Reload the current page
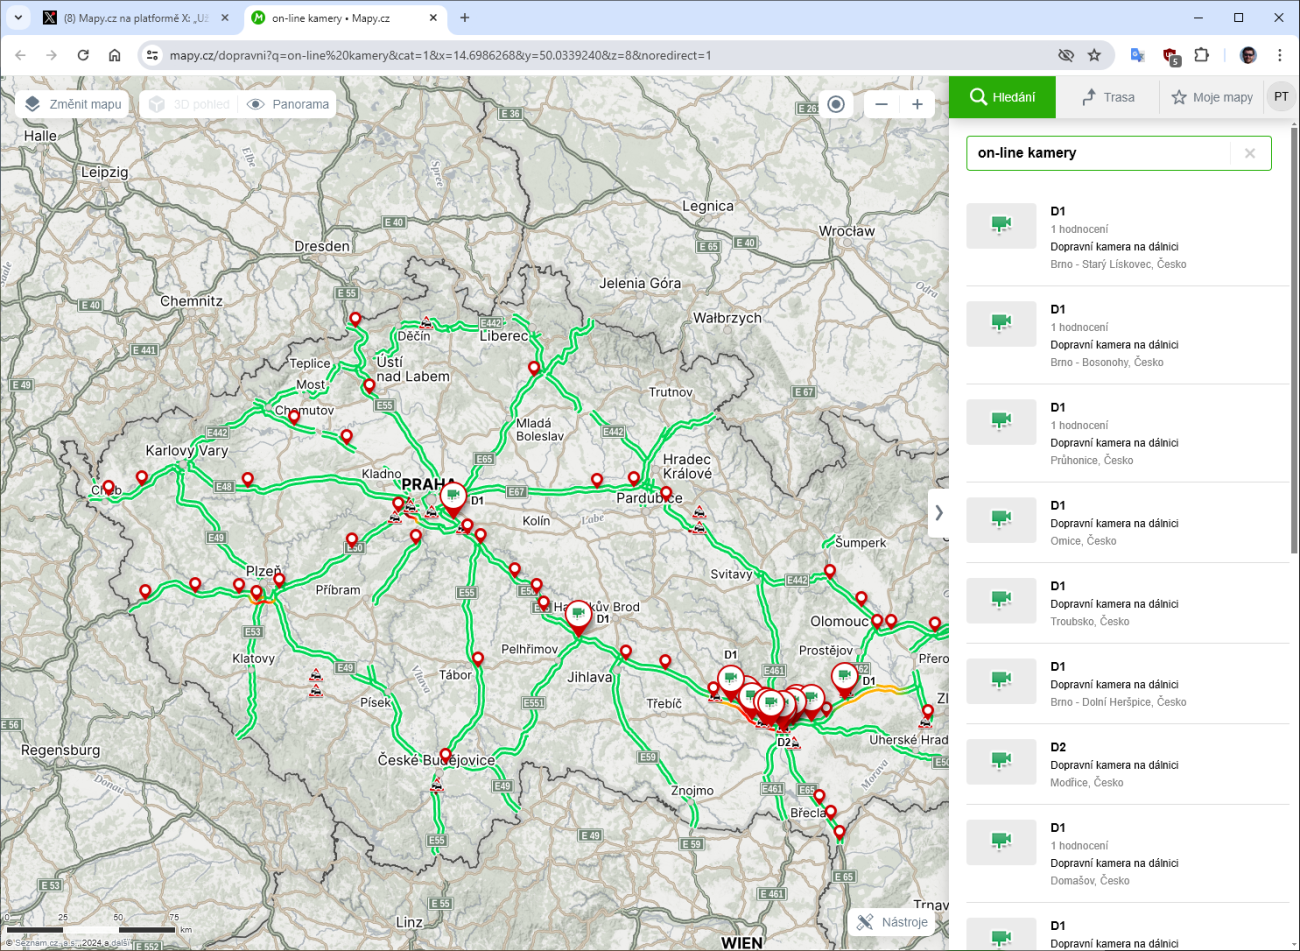This screenshot has width=1300, height=951. click(x=83, y=55)
